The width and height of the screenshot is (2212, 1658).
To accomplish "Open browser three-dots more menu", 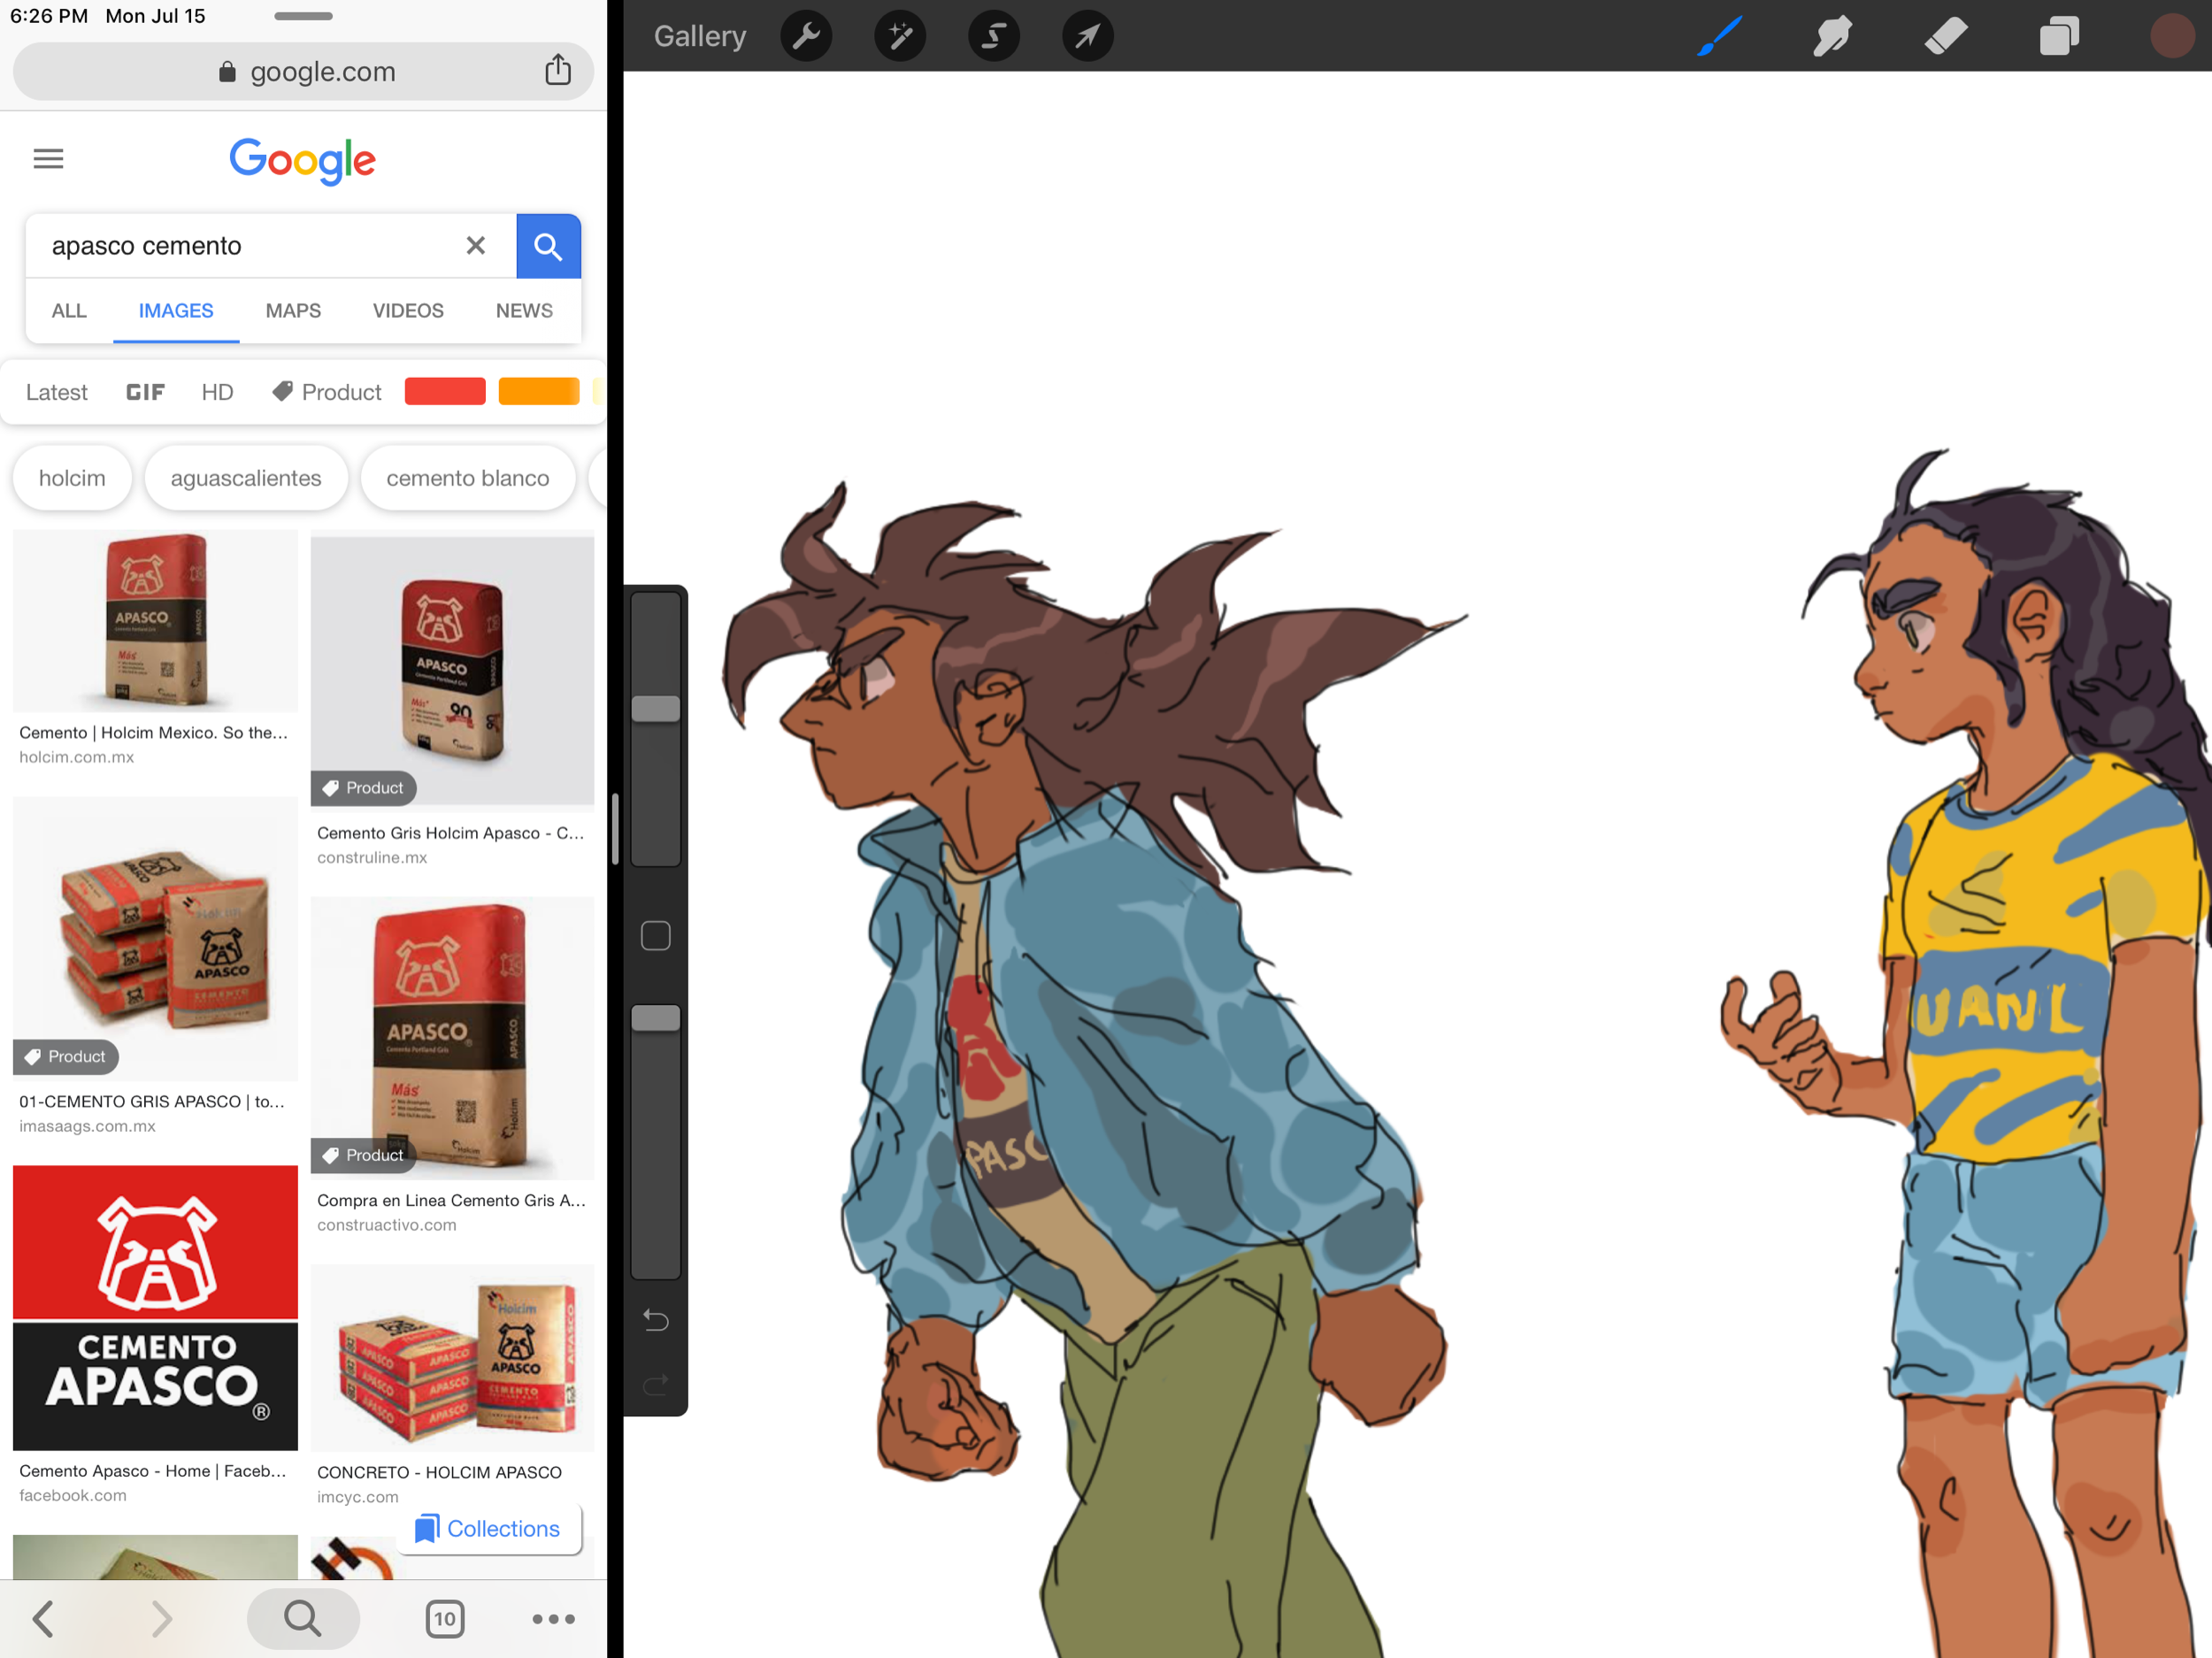I will pos(553,1618).
